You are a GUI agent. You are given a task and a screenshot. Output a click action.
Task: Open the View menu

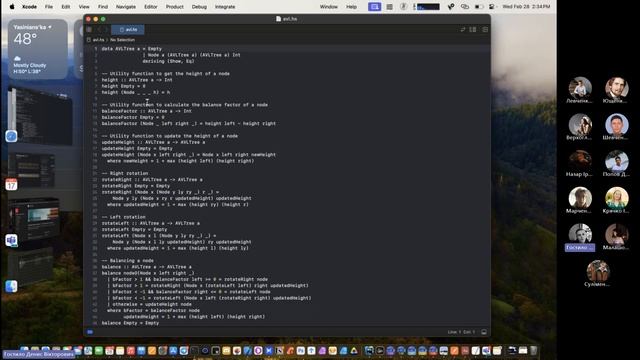[x=84, y=7]
